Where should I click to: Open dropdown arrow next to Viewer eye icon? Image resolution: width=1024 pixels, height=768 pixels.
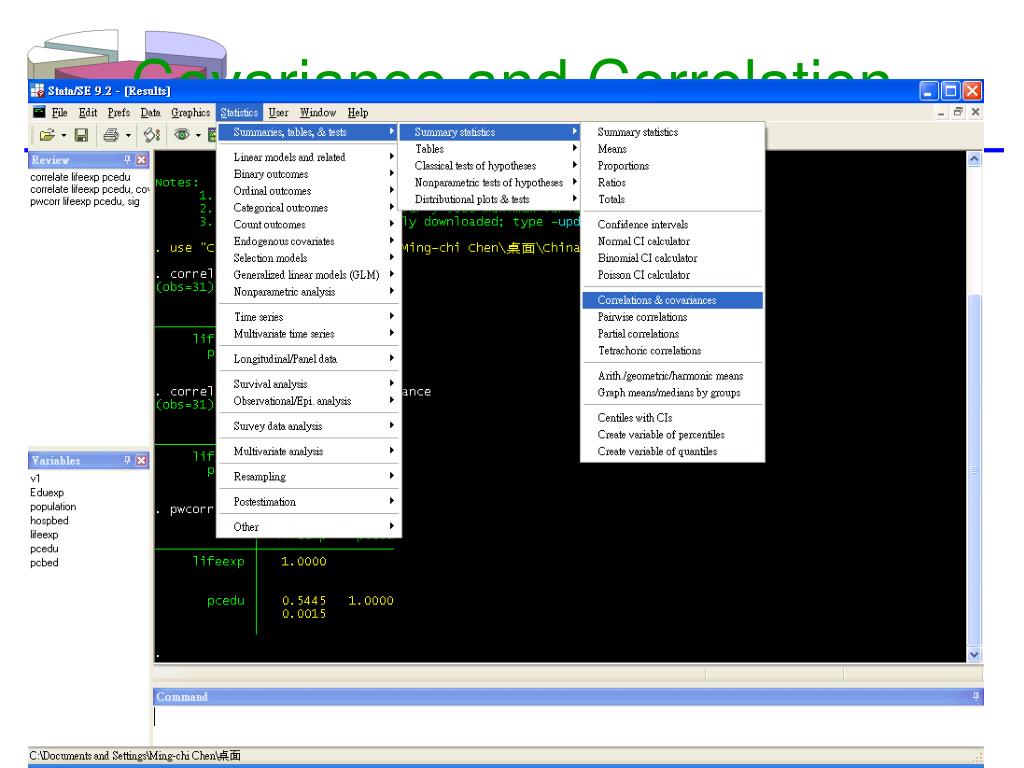tap(198, 135)
